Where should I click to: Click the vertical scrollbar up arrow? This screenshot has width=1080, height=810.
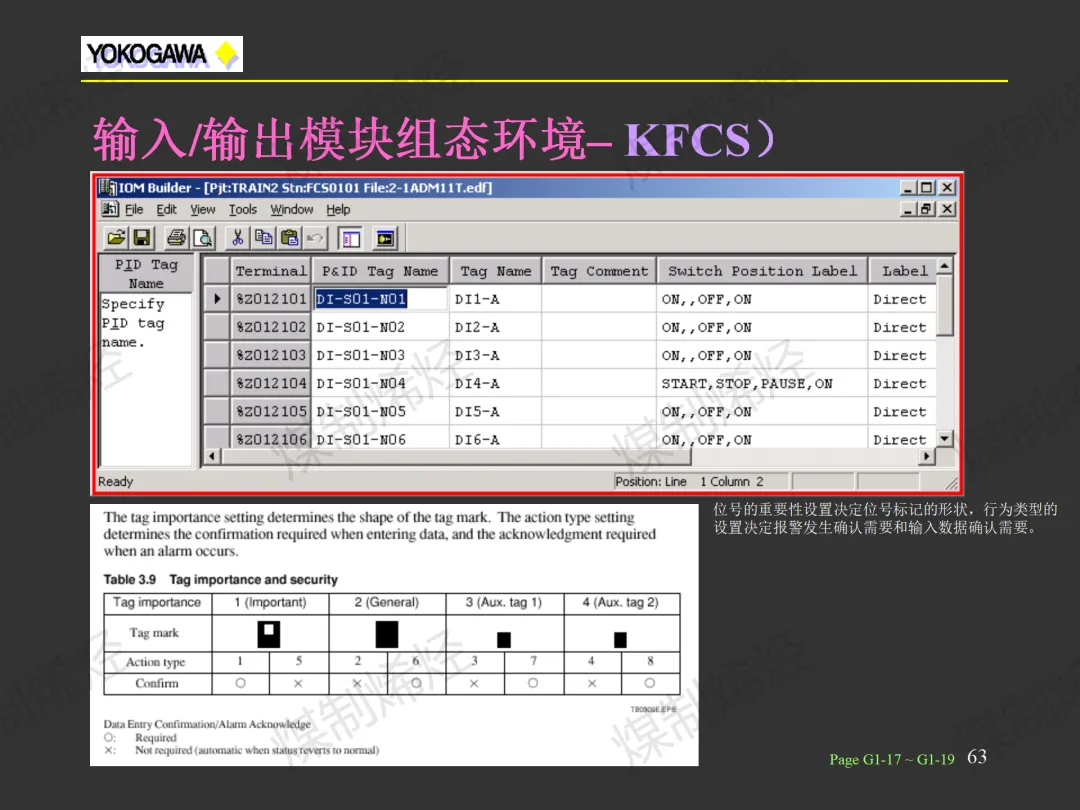click(x=945, y=265)
